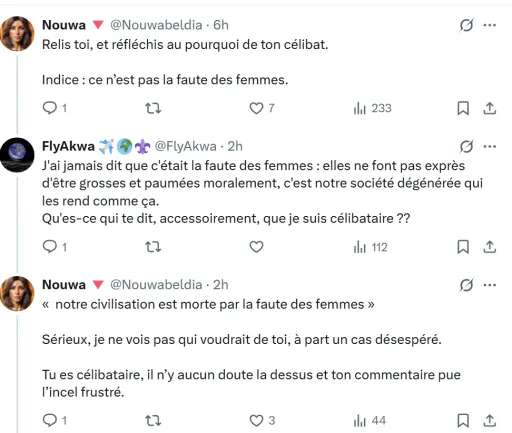The width and height of the screenshot is (512, 433).
Task: Open more options on FlyAkwa's tweet
Action: click(x=489, y=146)
